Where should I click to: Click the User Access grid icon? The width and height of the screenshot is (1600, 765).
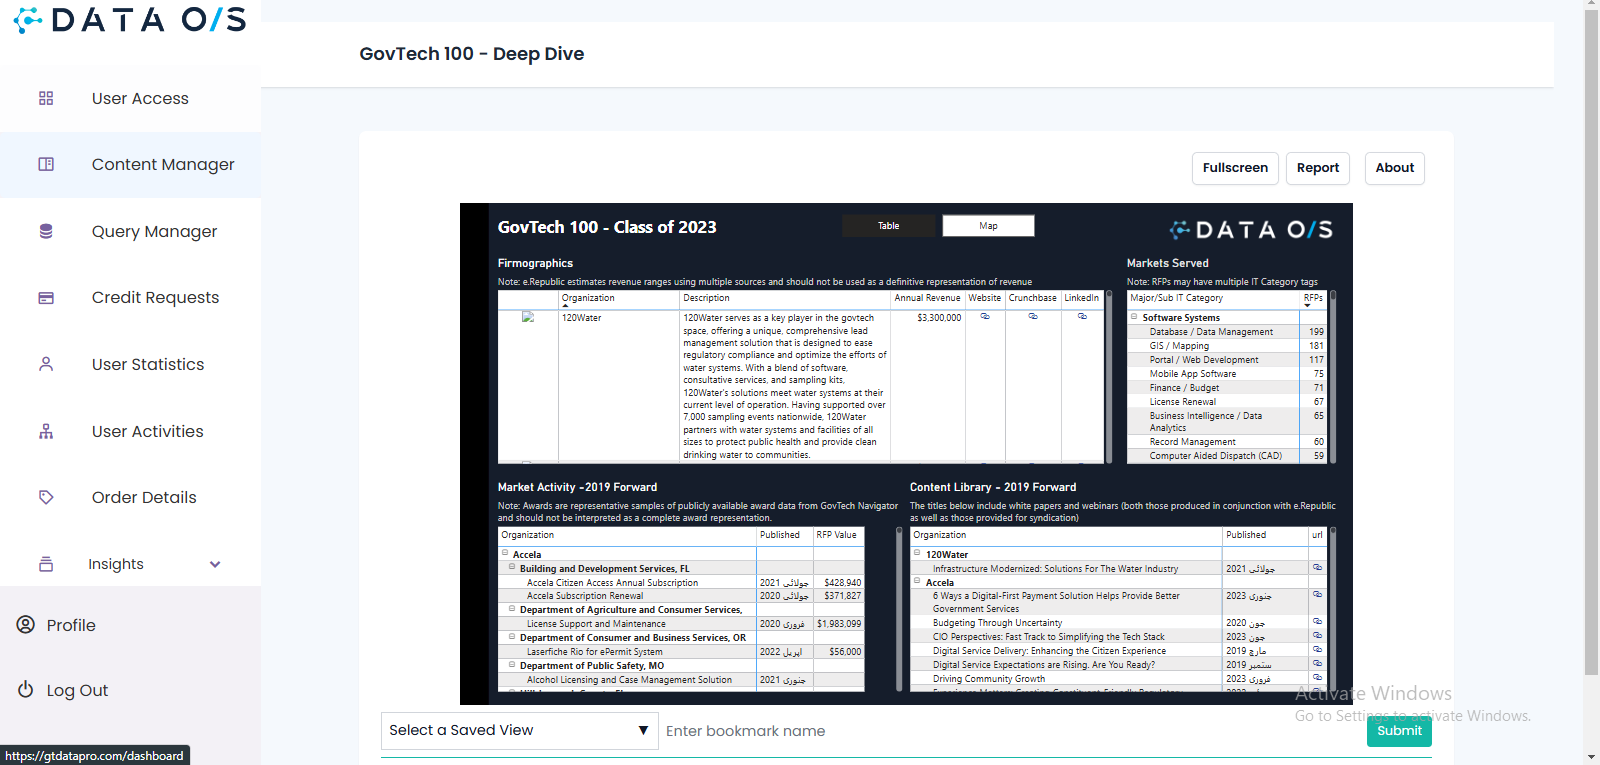46,98
